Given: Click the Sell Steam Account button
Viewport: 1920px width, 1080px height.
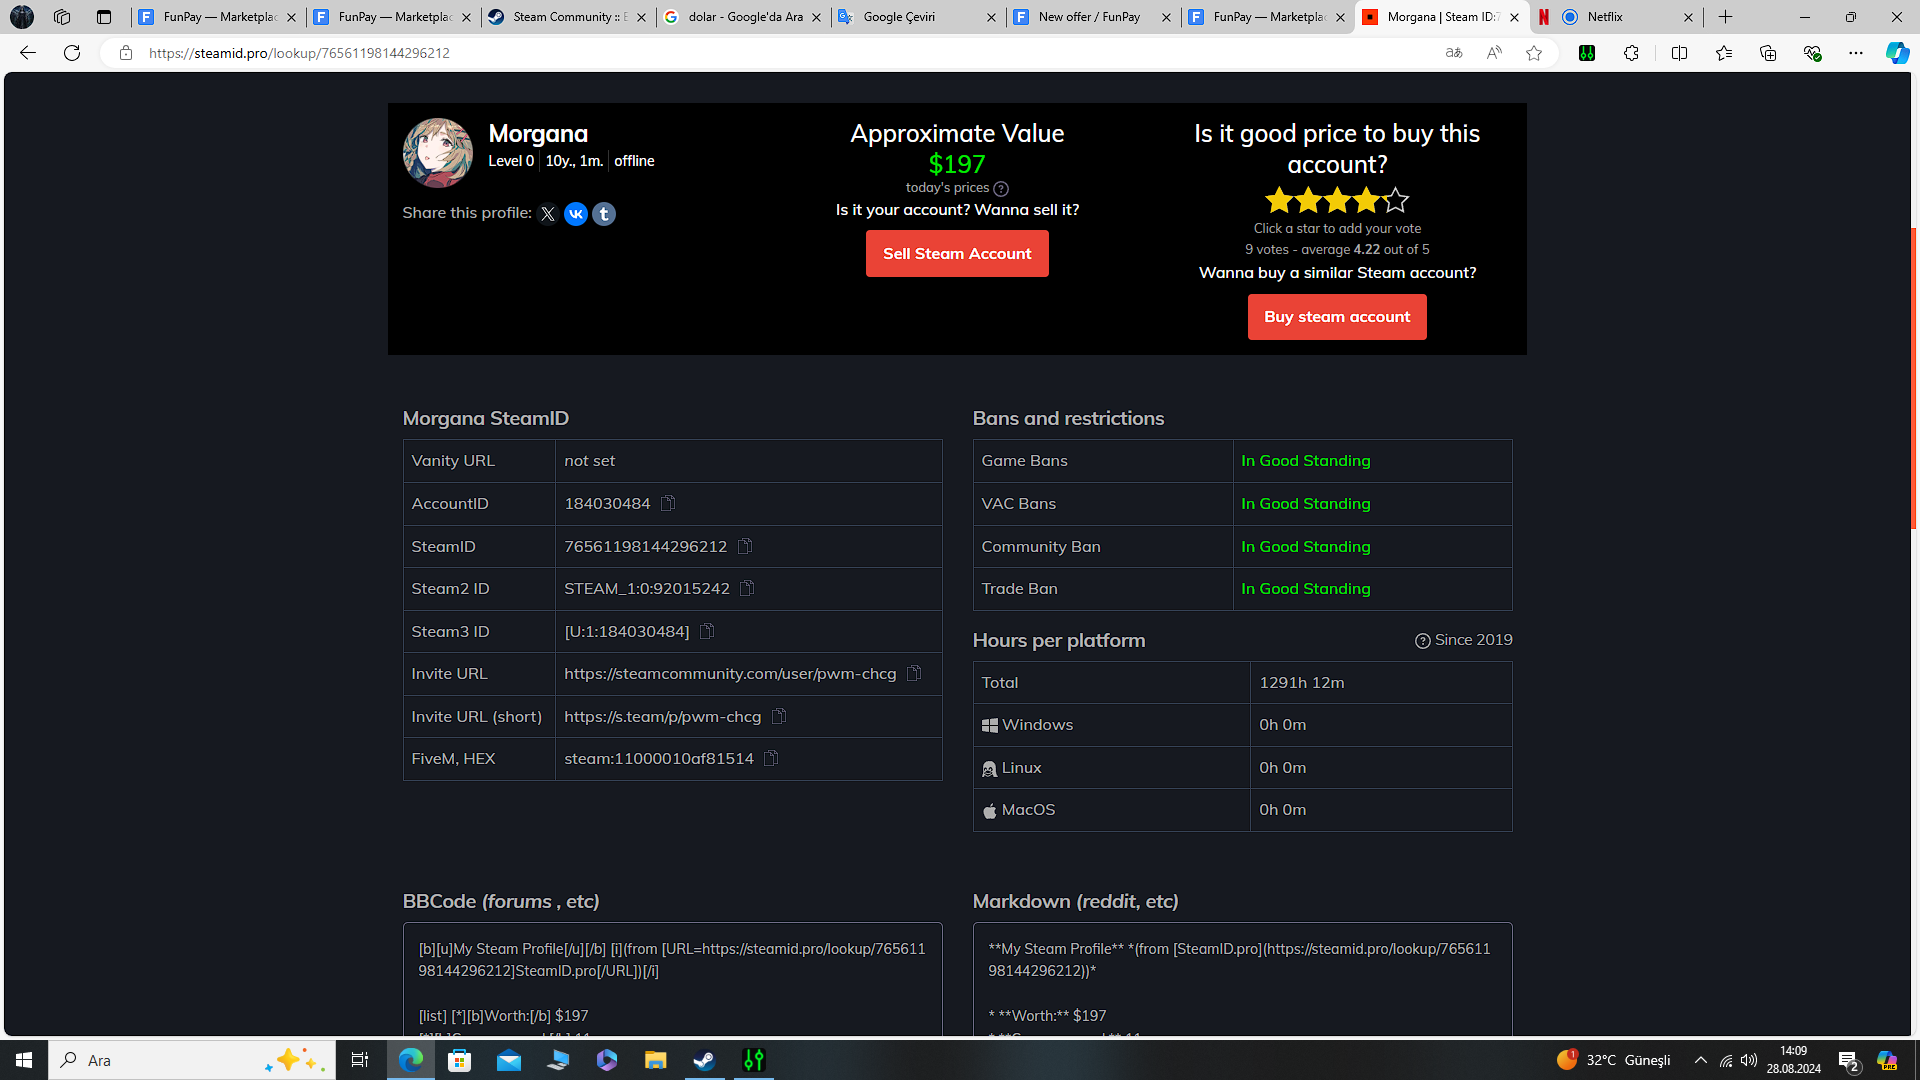Looking at the screenshot, I should point(957,254).
